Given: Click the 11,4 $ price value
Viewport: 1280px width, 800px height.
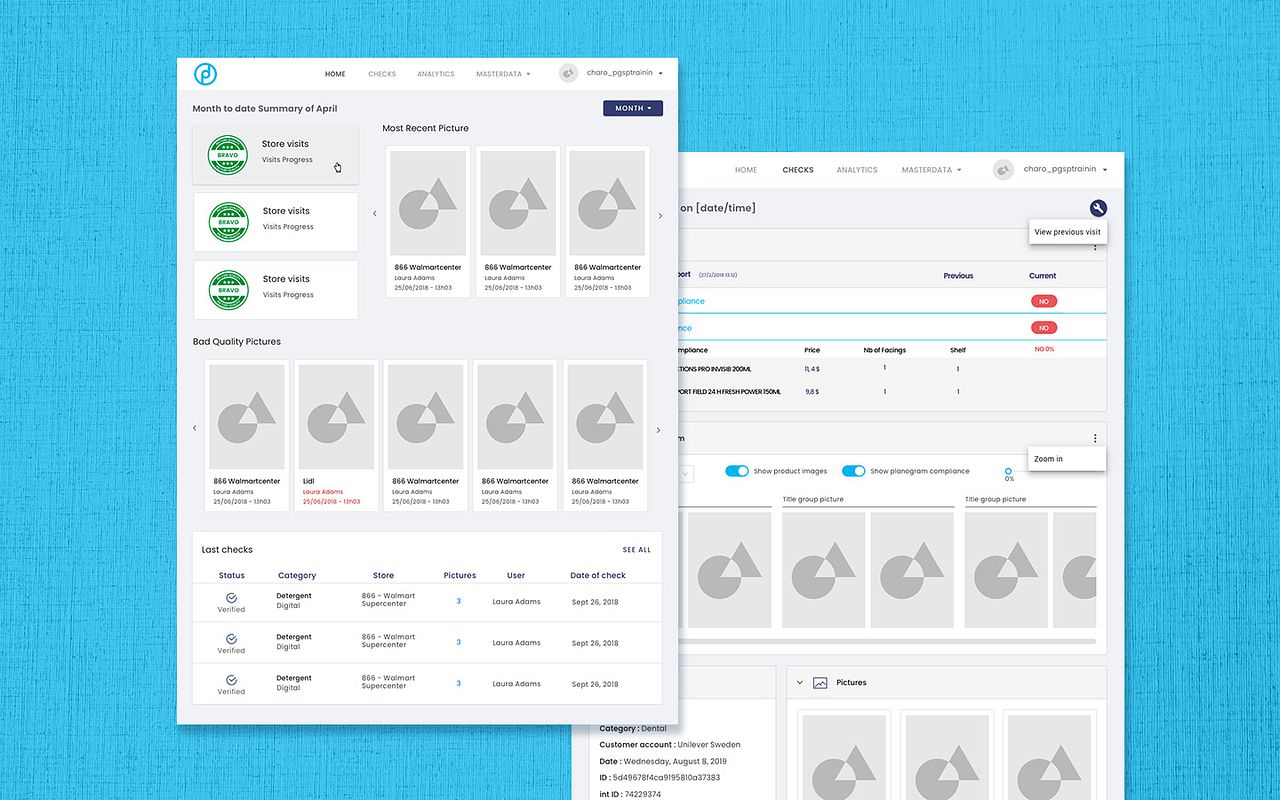Looking at the screenshot, I should (x=812, y=369).
